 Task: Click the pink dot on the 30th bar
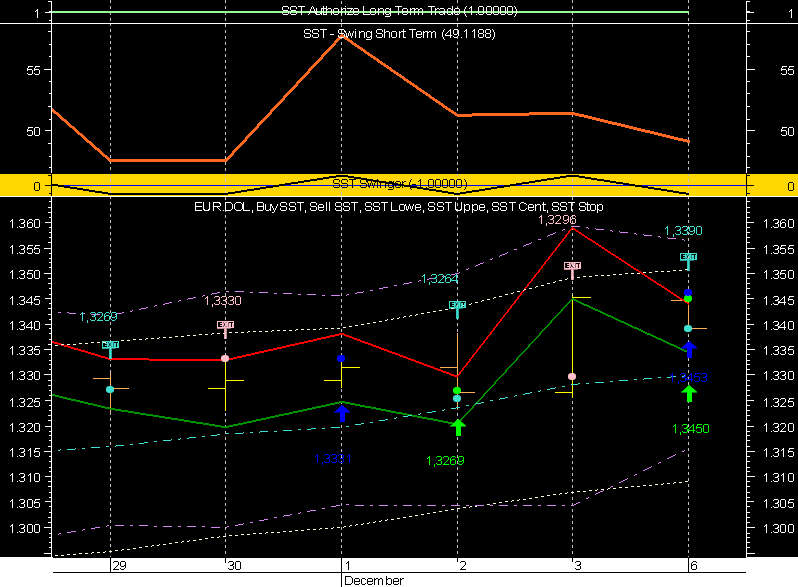[x=225, y=358]
